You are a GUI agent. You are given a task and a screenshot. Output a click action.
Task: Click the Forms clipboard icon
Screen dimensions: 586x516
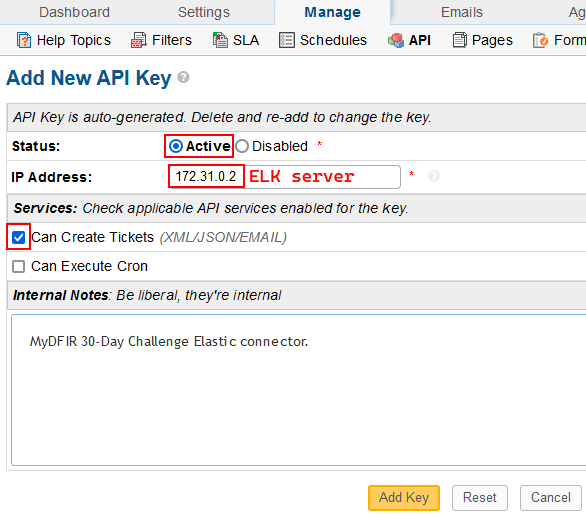[540, 40]
